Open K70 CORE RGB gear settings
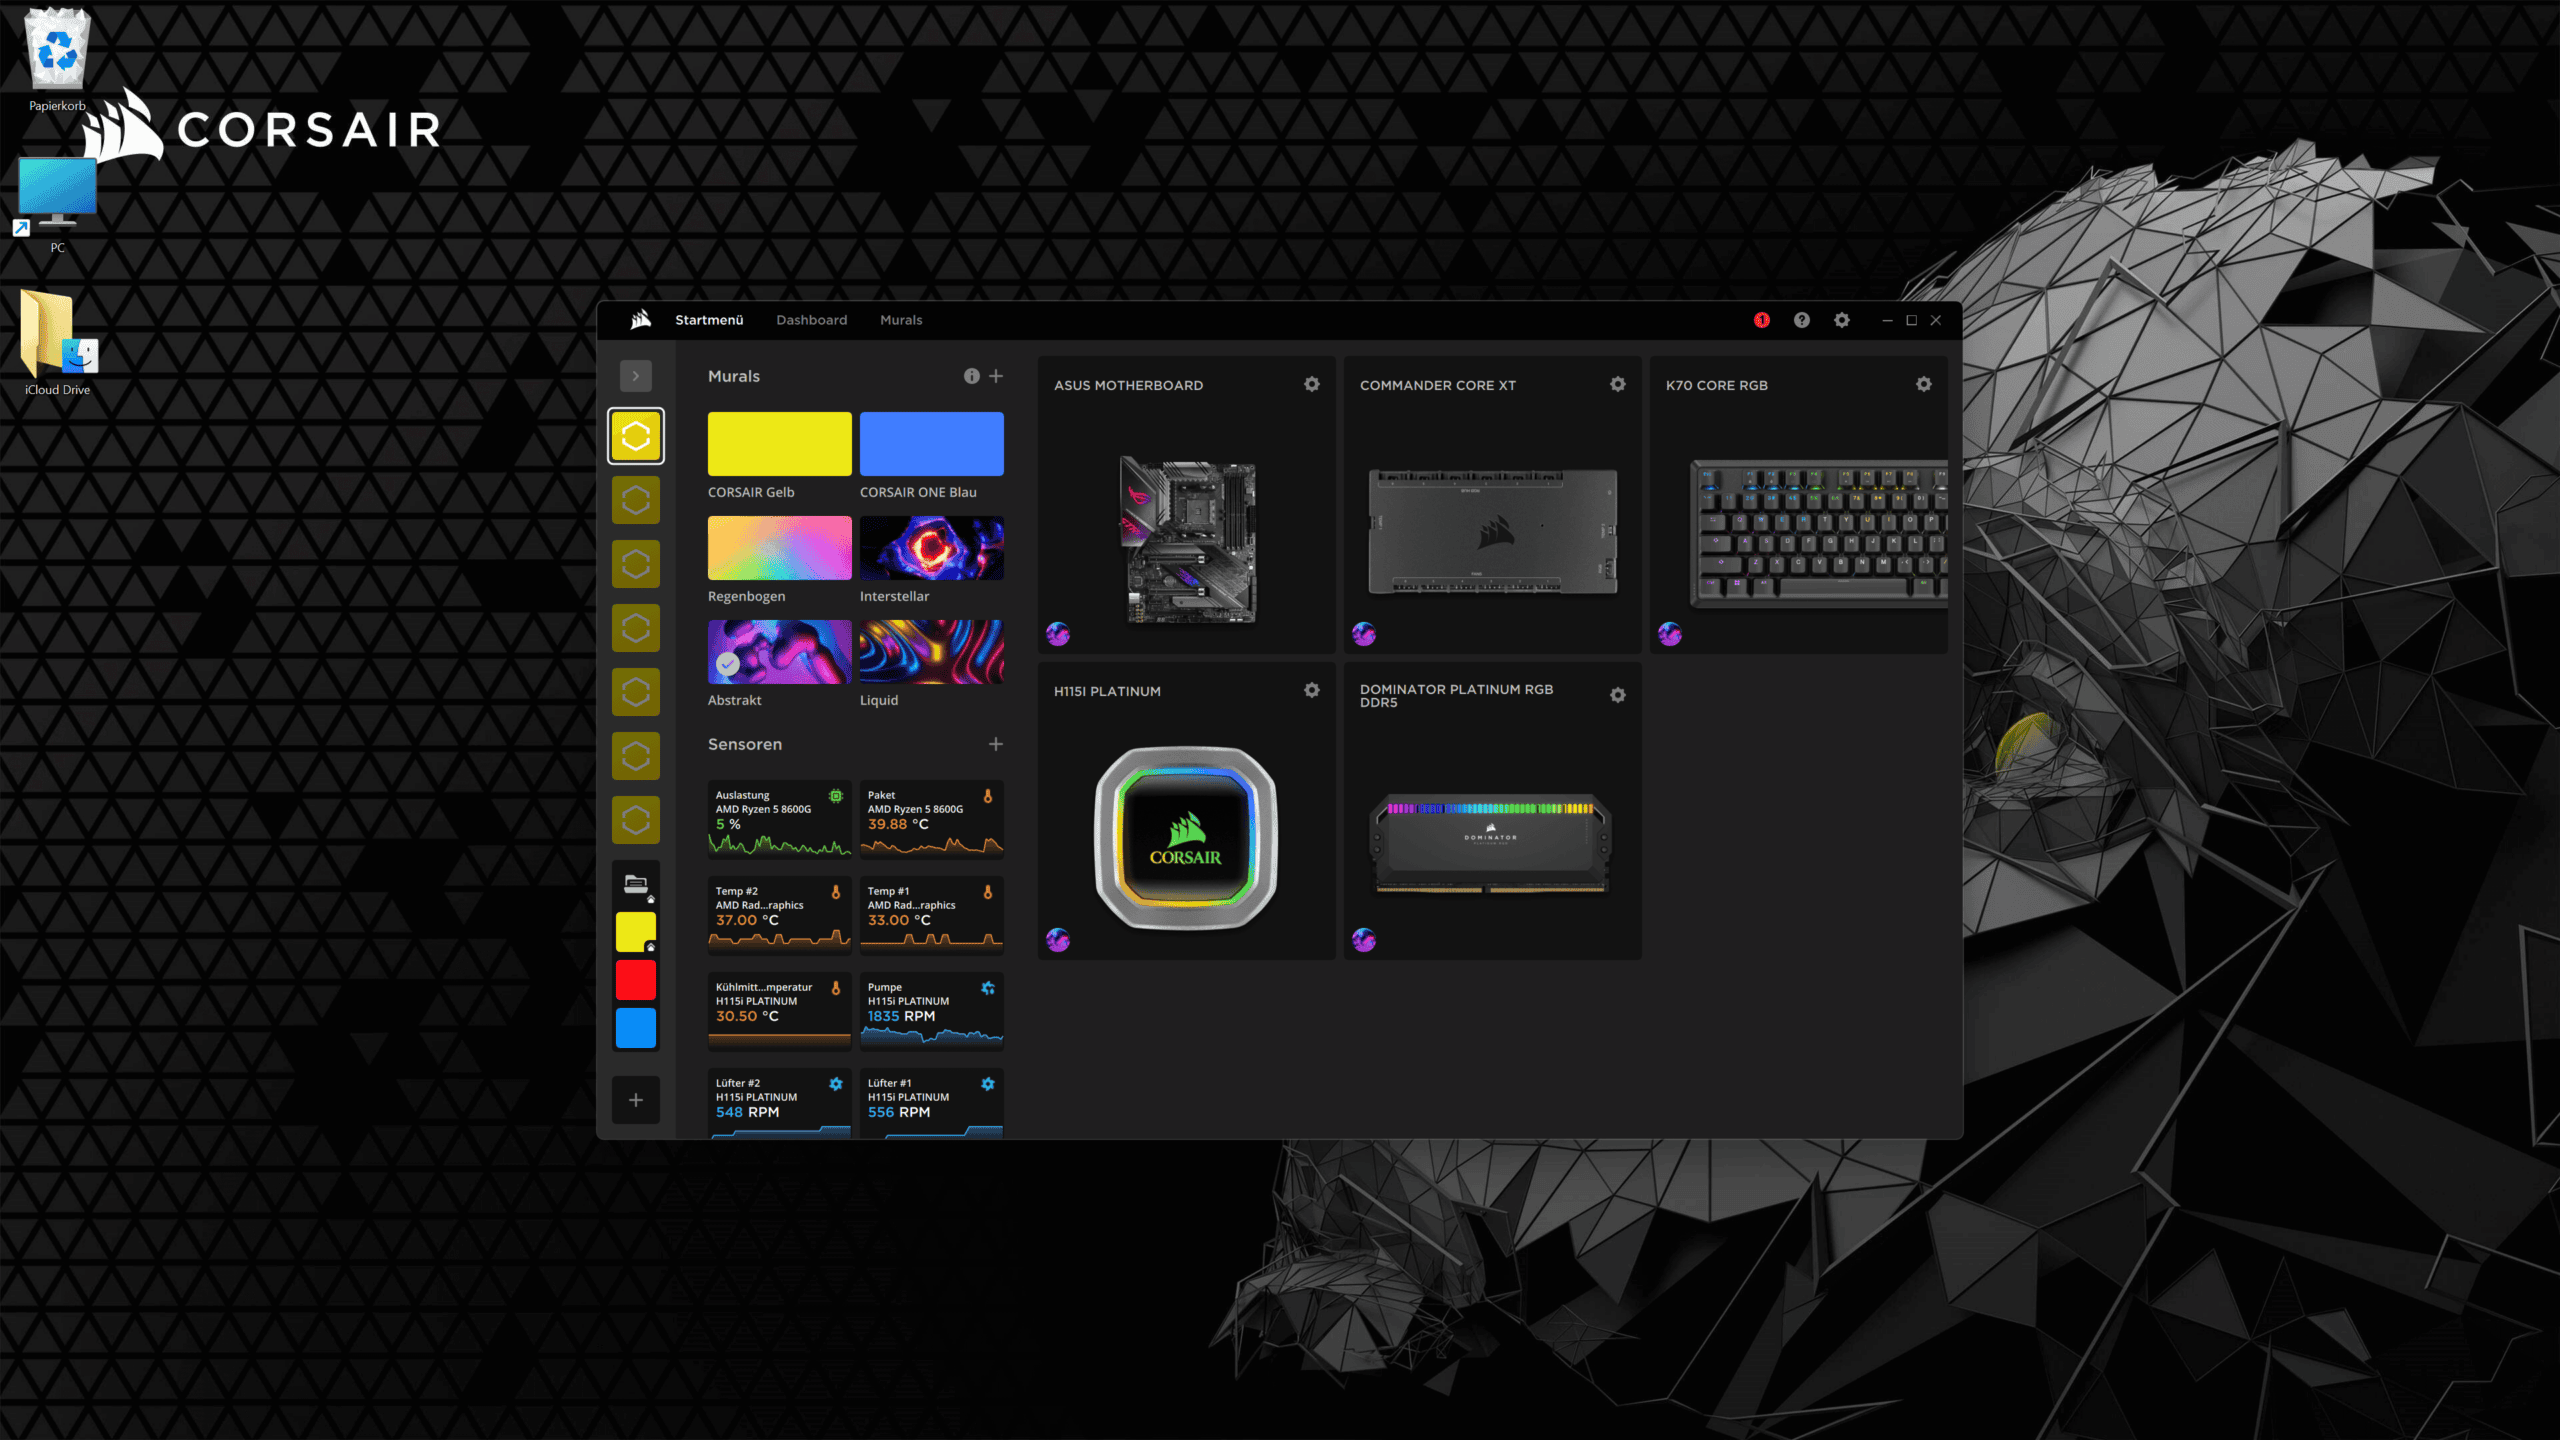 pos(1924,384)
